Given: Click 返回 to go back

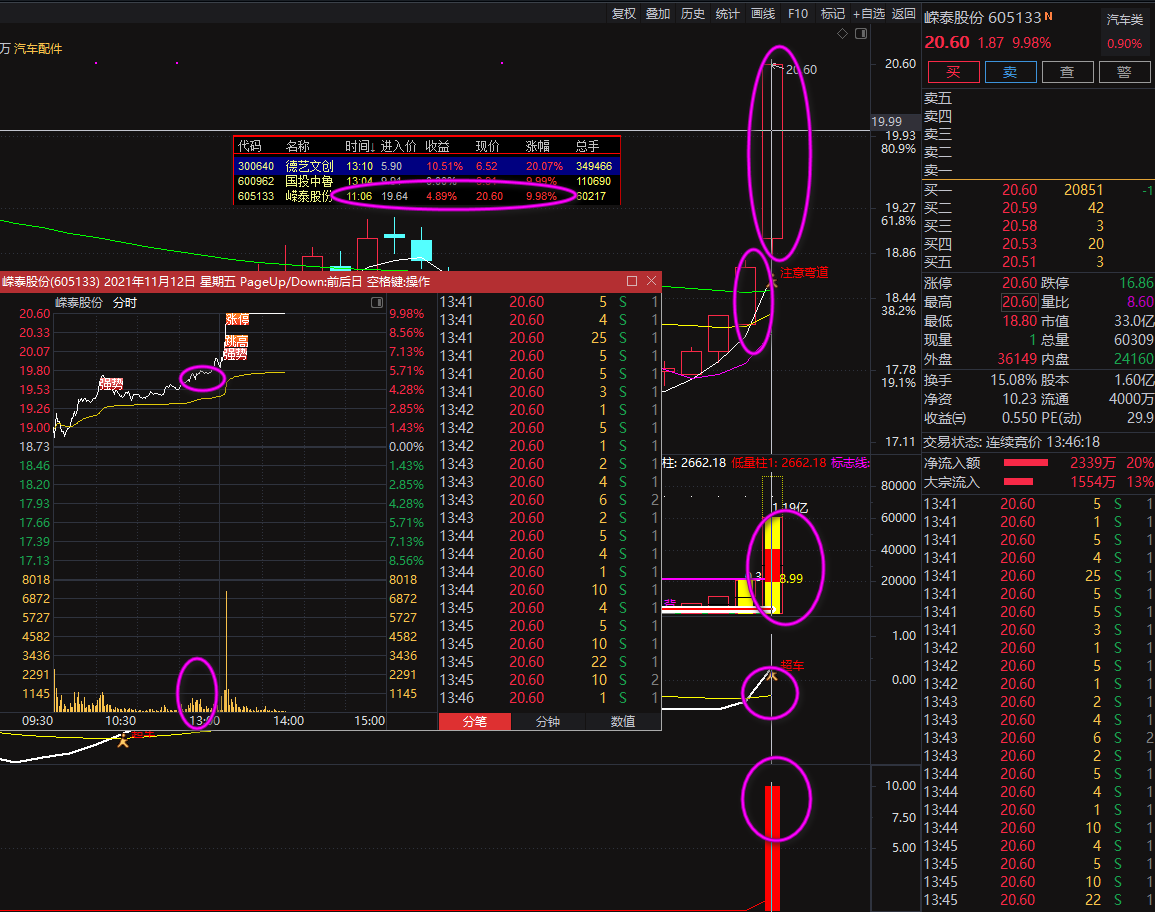Looking at the screenshot, I should tap(903, 13).
